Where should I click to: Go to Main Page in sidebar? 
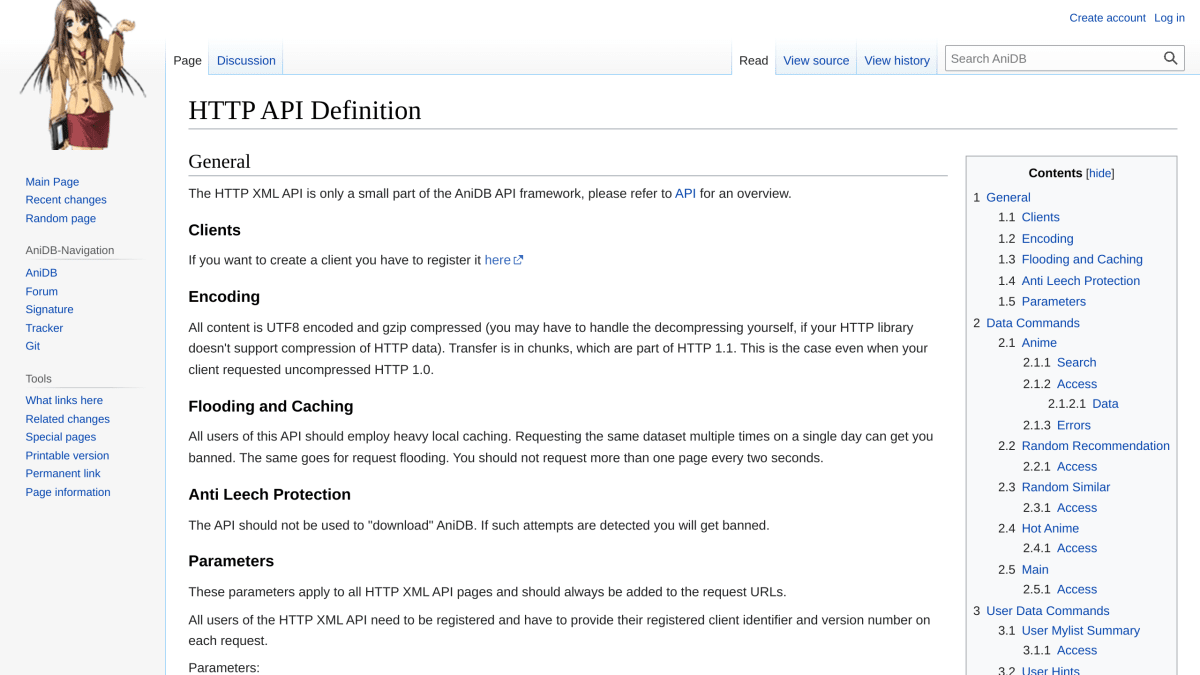(x=52, y=182)
